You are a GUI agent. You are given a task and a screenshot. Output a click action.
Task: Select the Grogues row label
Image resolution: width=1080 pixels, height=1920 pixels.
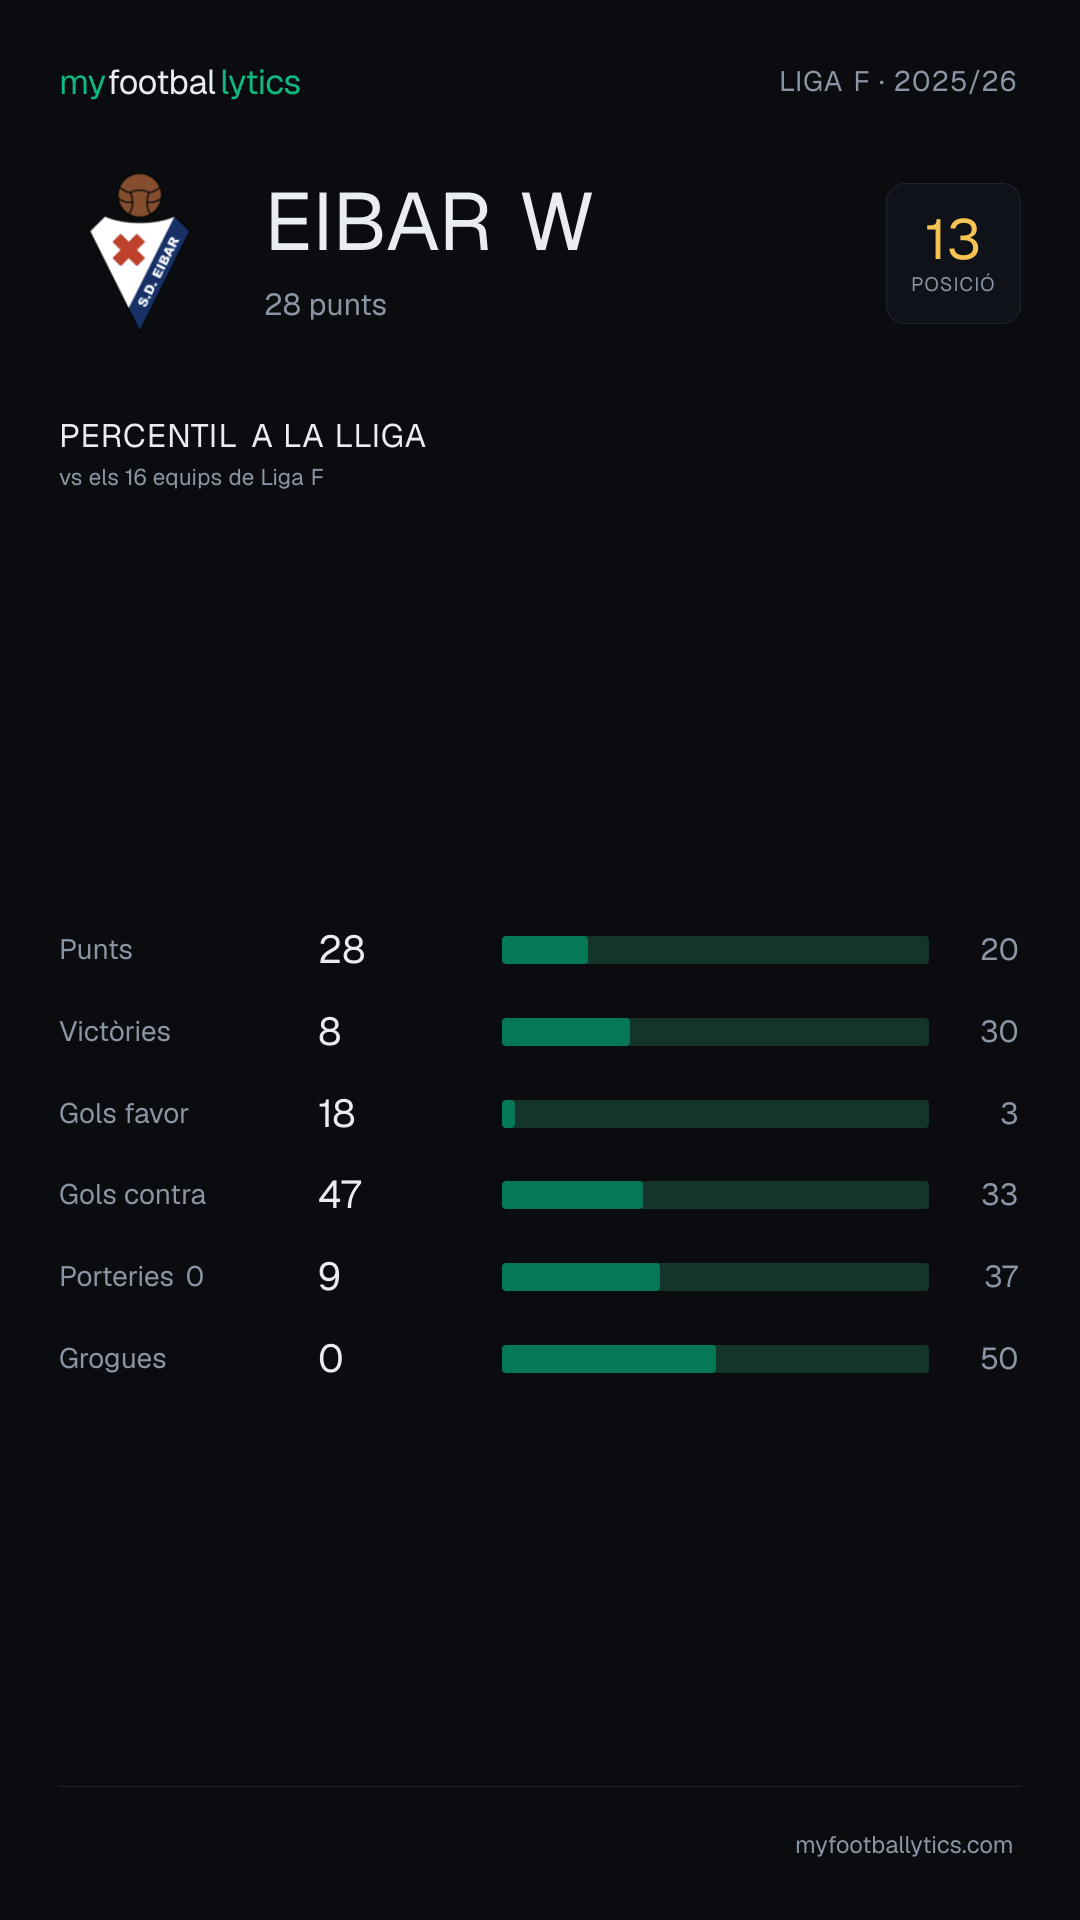point(113,1359)
